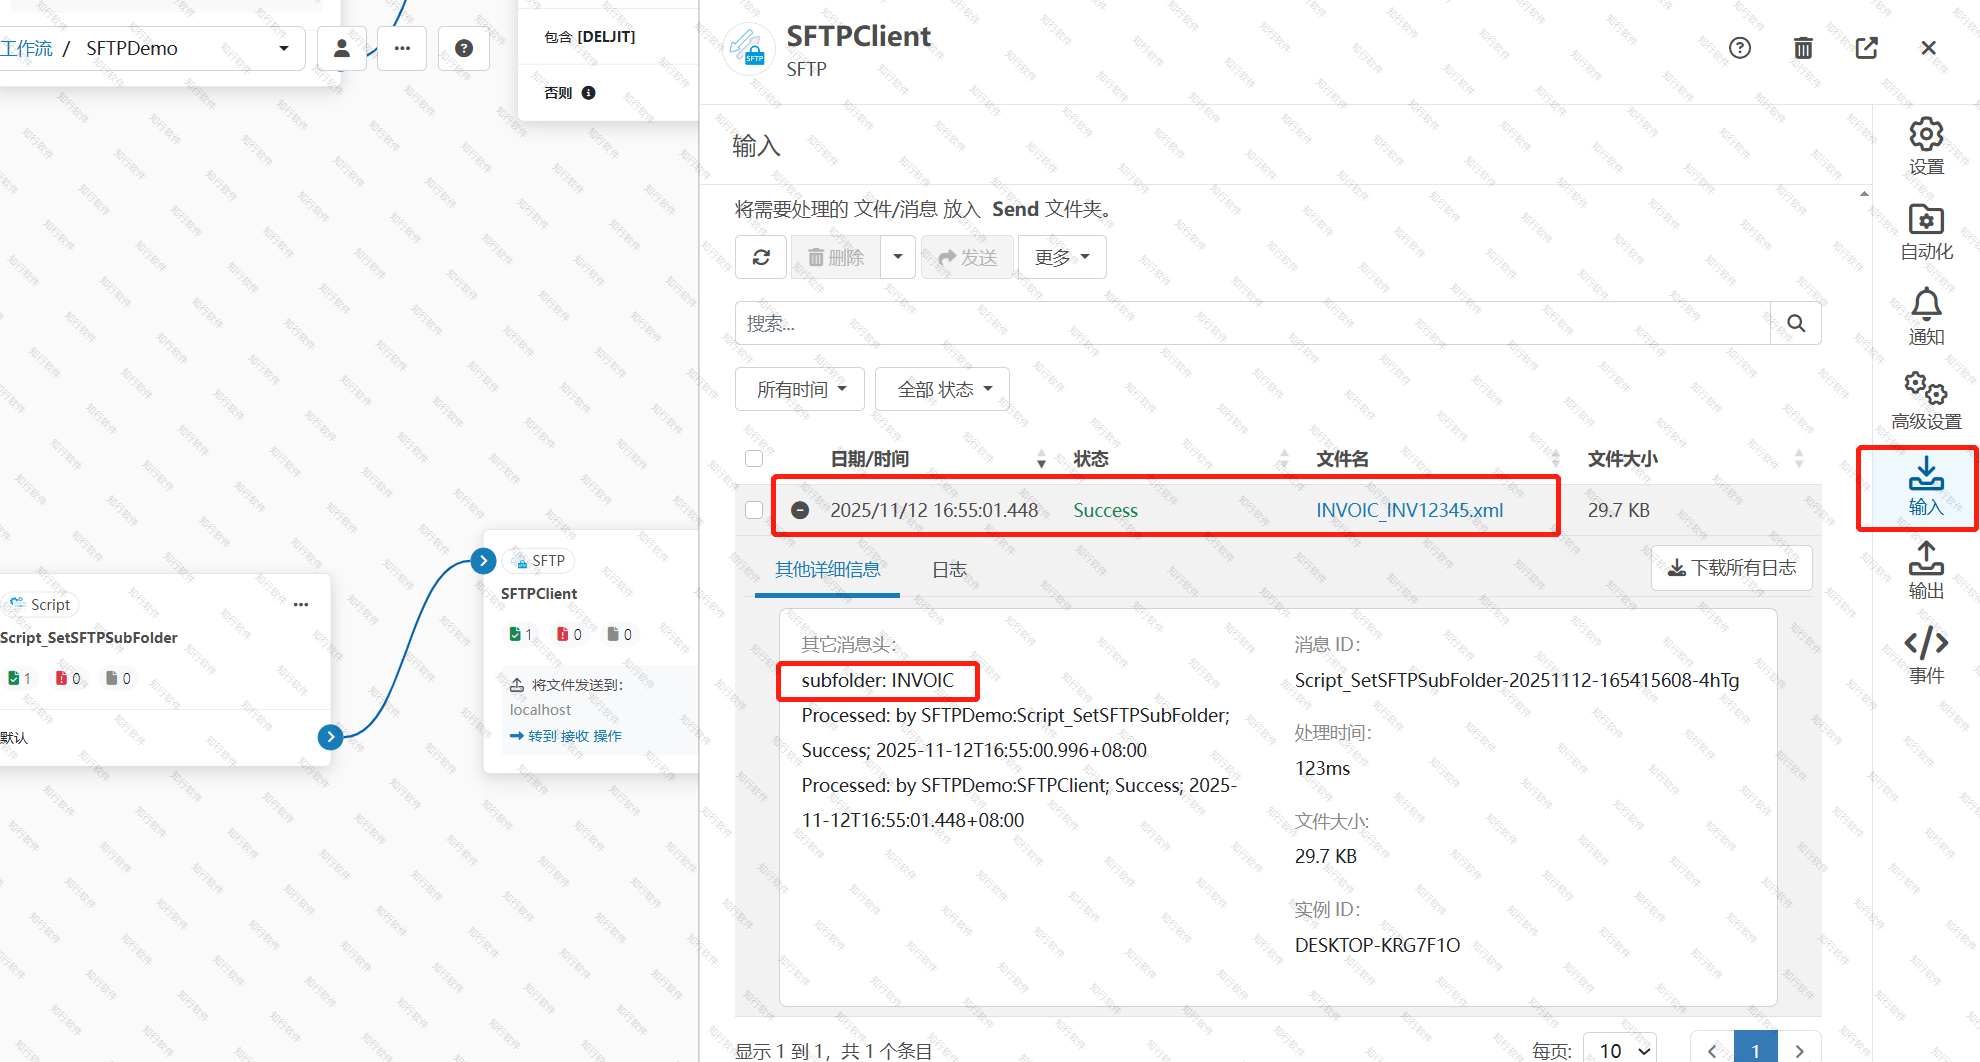This screenshot has height=1062, width=1980.
Task: Switch to the 输入 input tab
Action: 1926,487
